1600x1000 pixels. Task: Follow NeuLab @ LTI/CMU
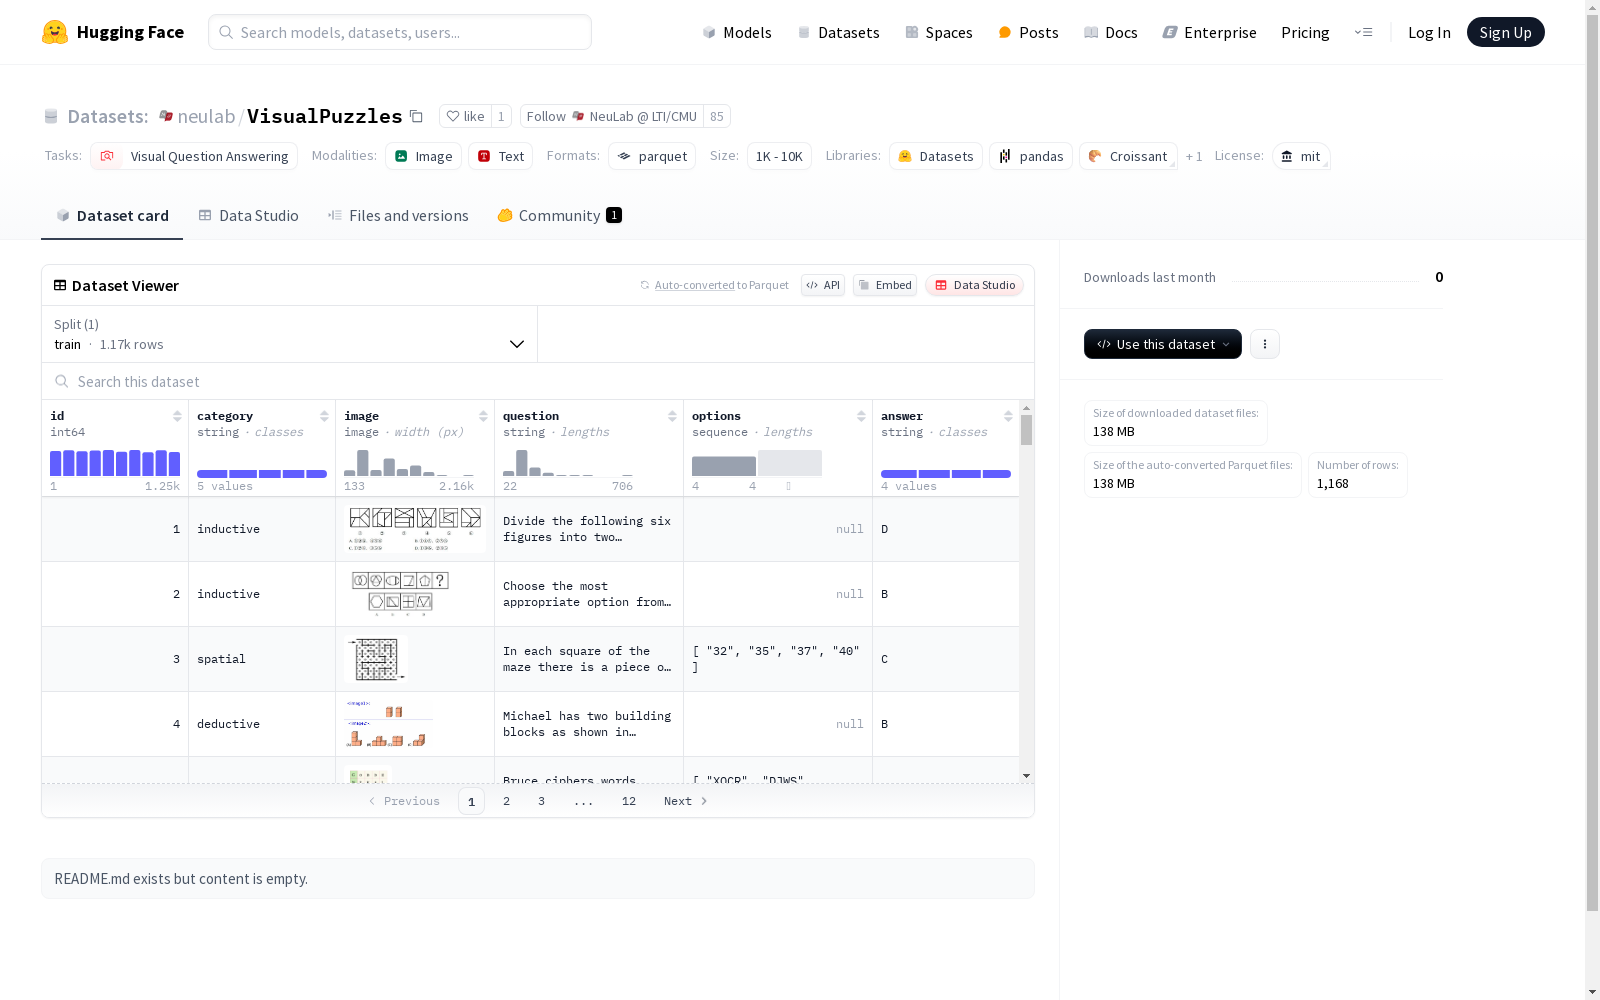[612, 116]
